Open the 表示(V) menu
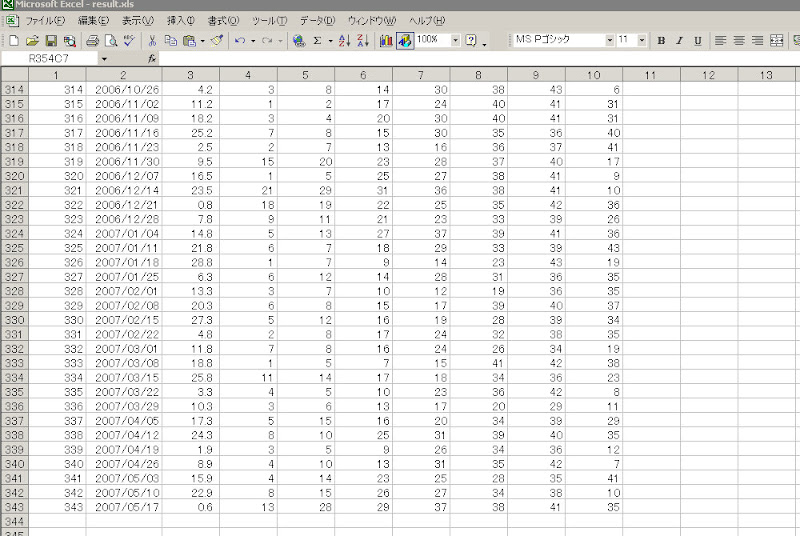This screenshot has width=800, height=536. click(x=138, y=21)
